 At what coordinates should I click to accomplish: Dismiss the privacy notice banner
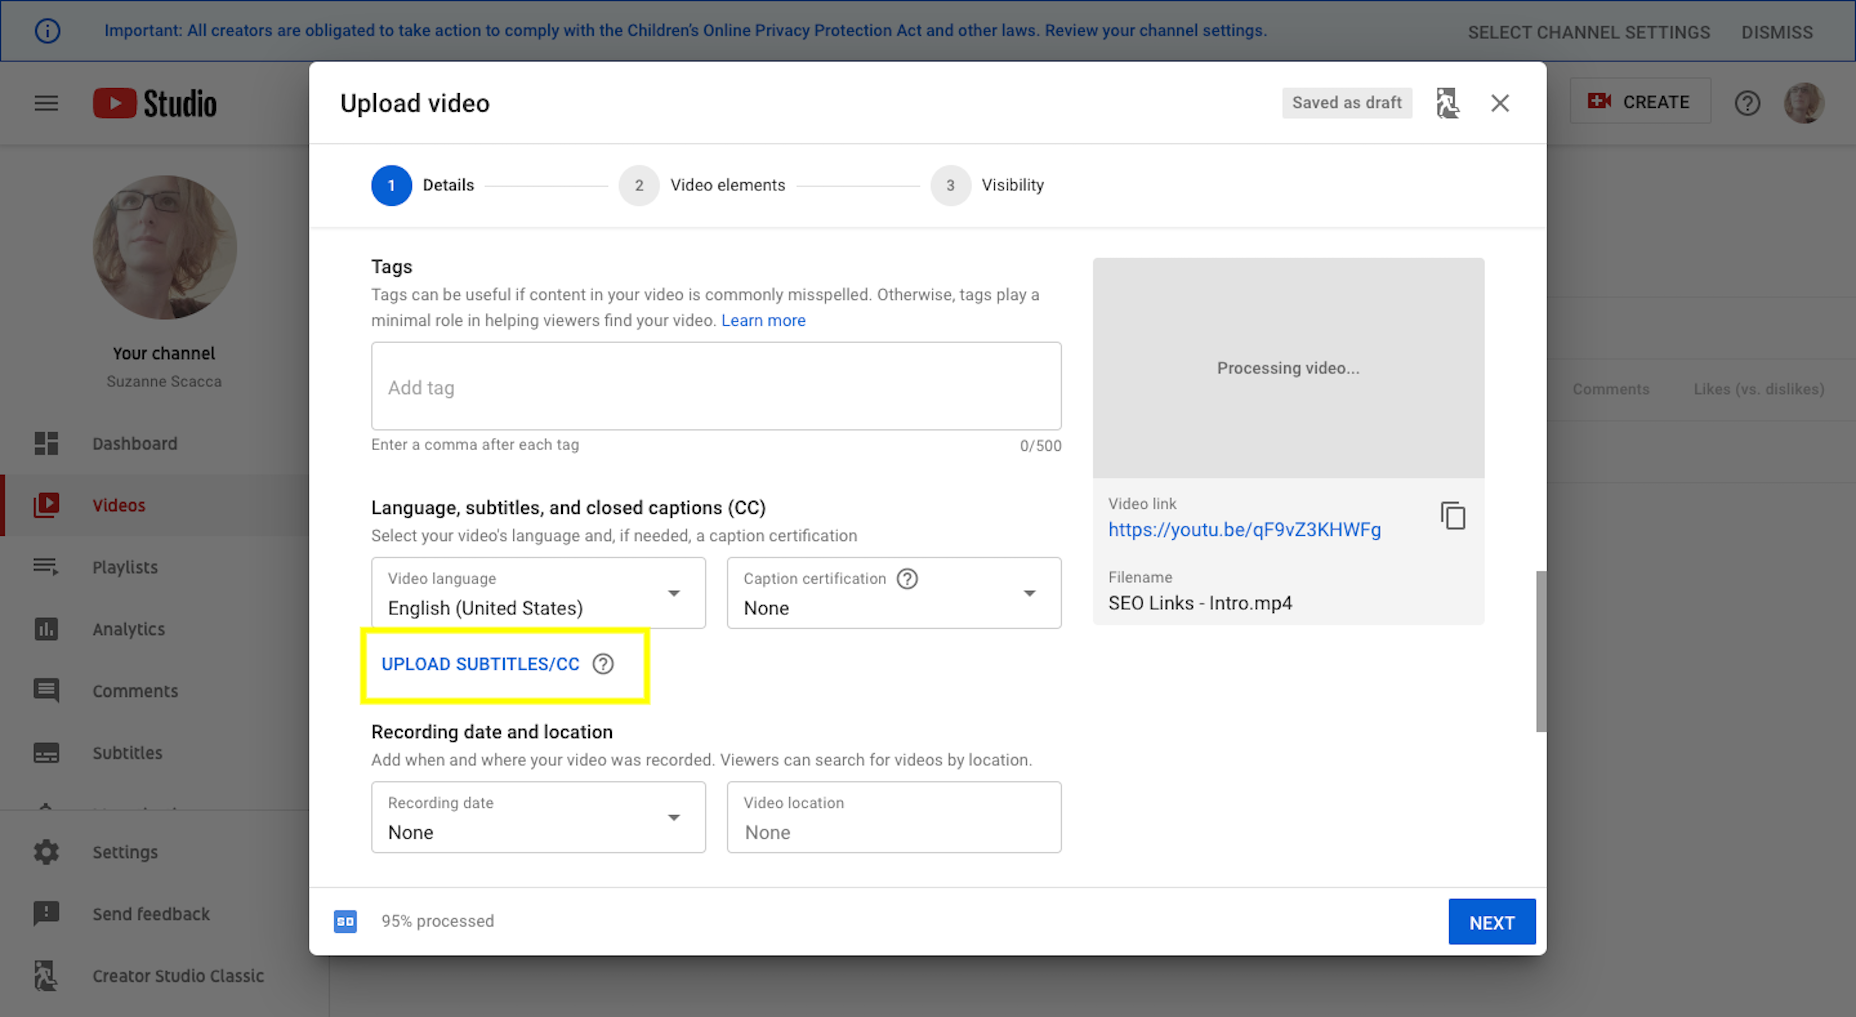1777,32
